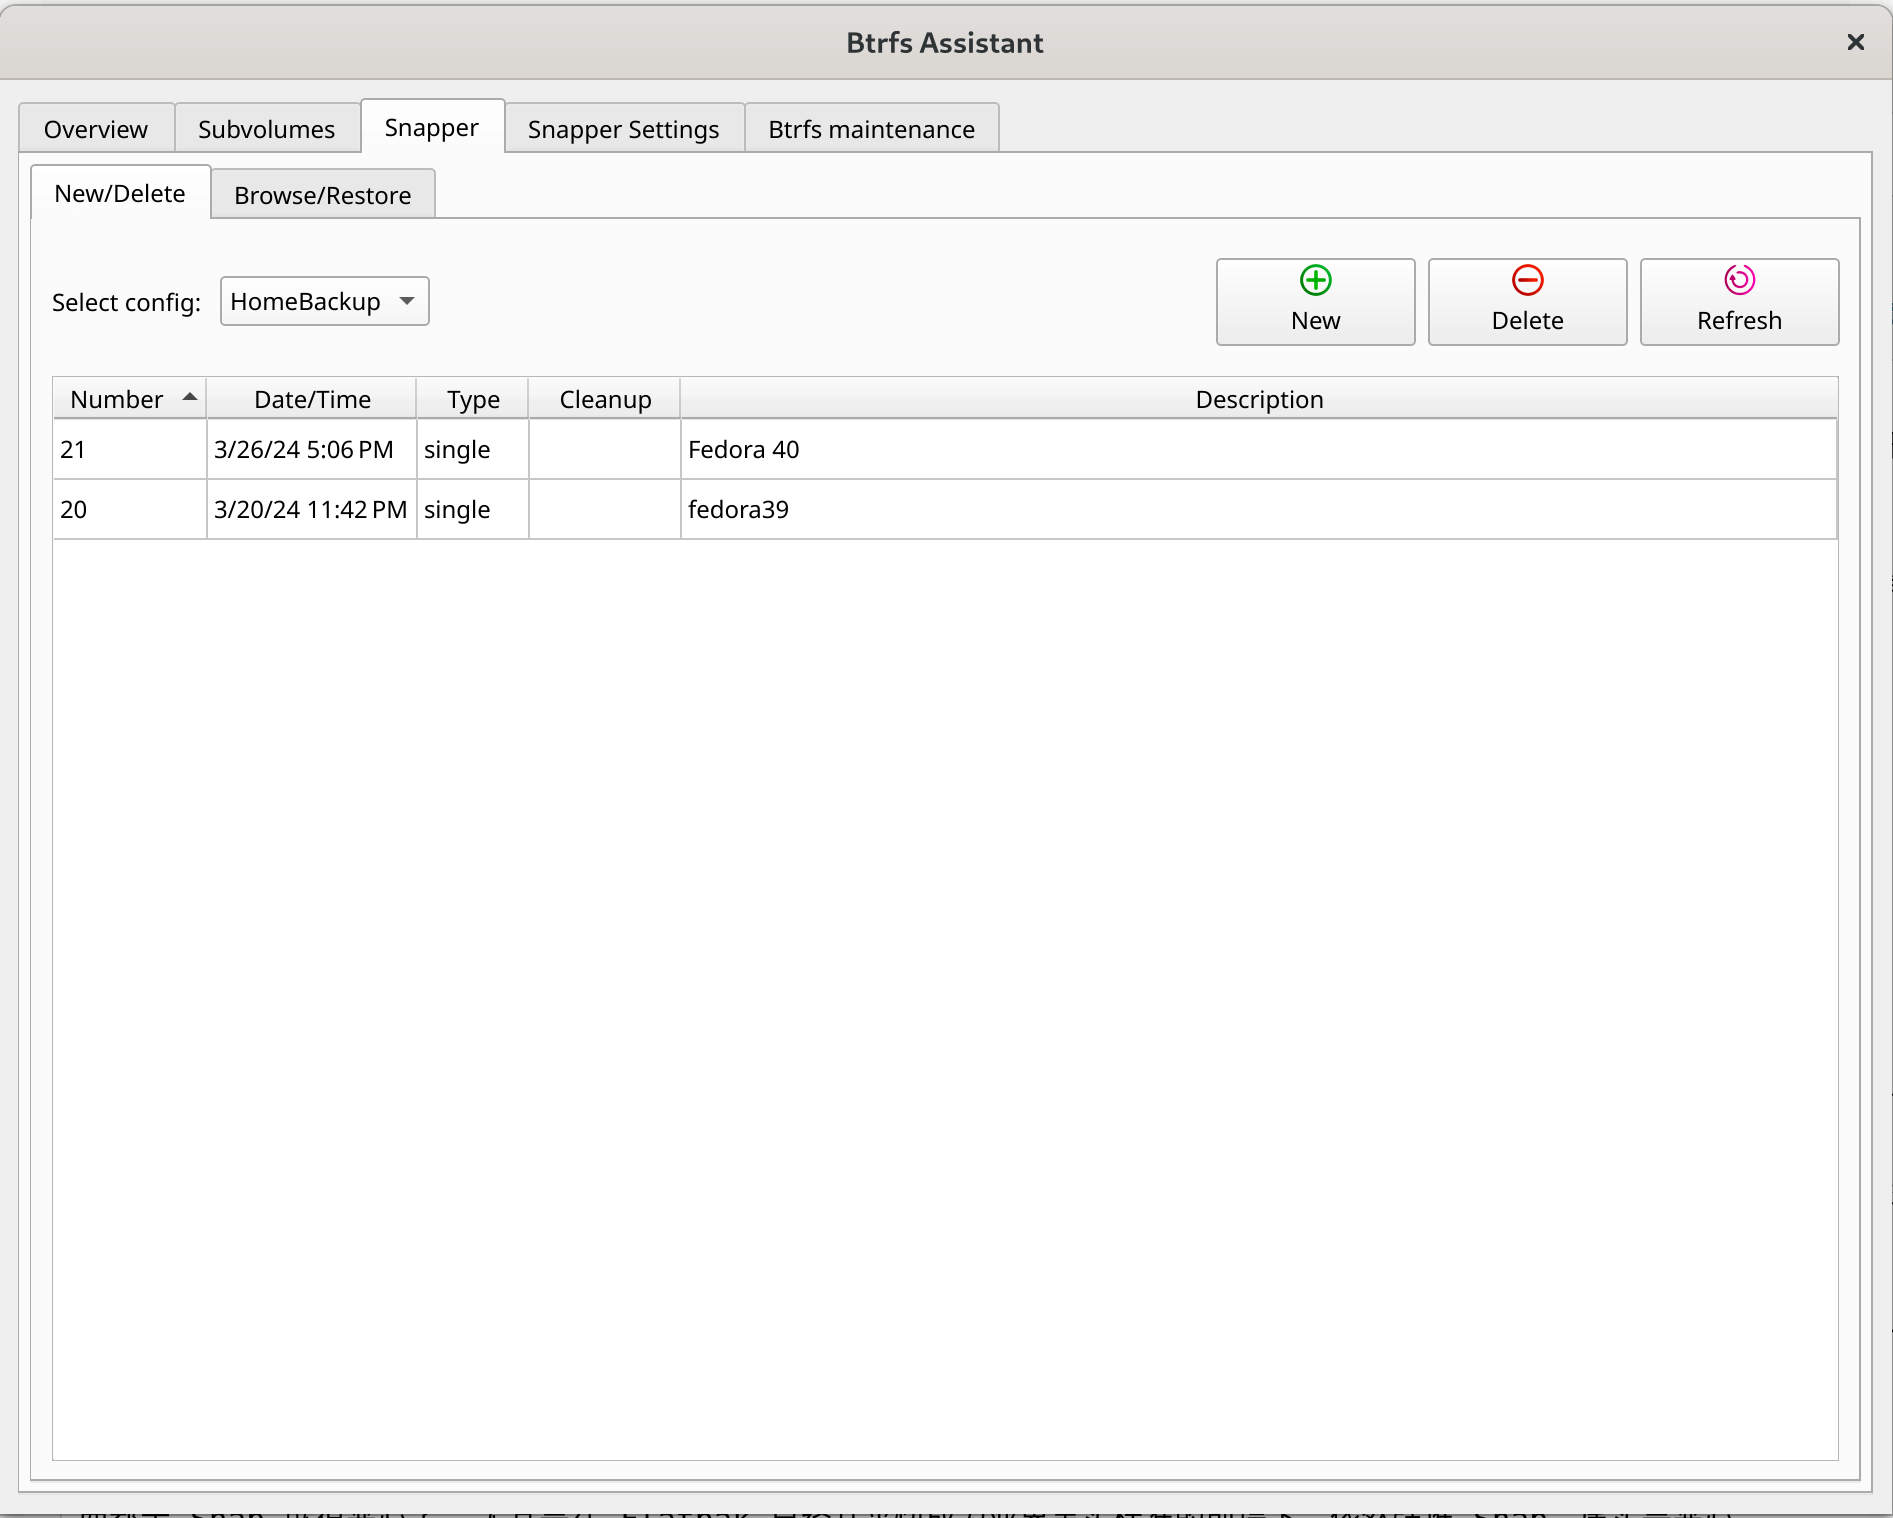Click the green plus New snapshot icon

coord(1314,281)
